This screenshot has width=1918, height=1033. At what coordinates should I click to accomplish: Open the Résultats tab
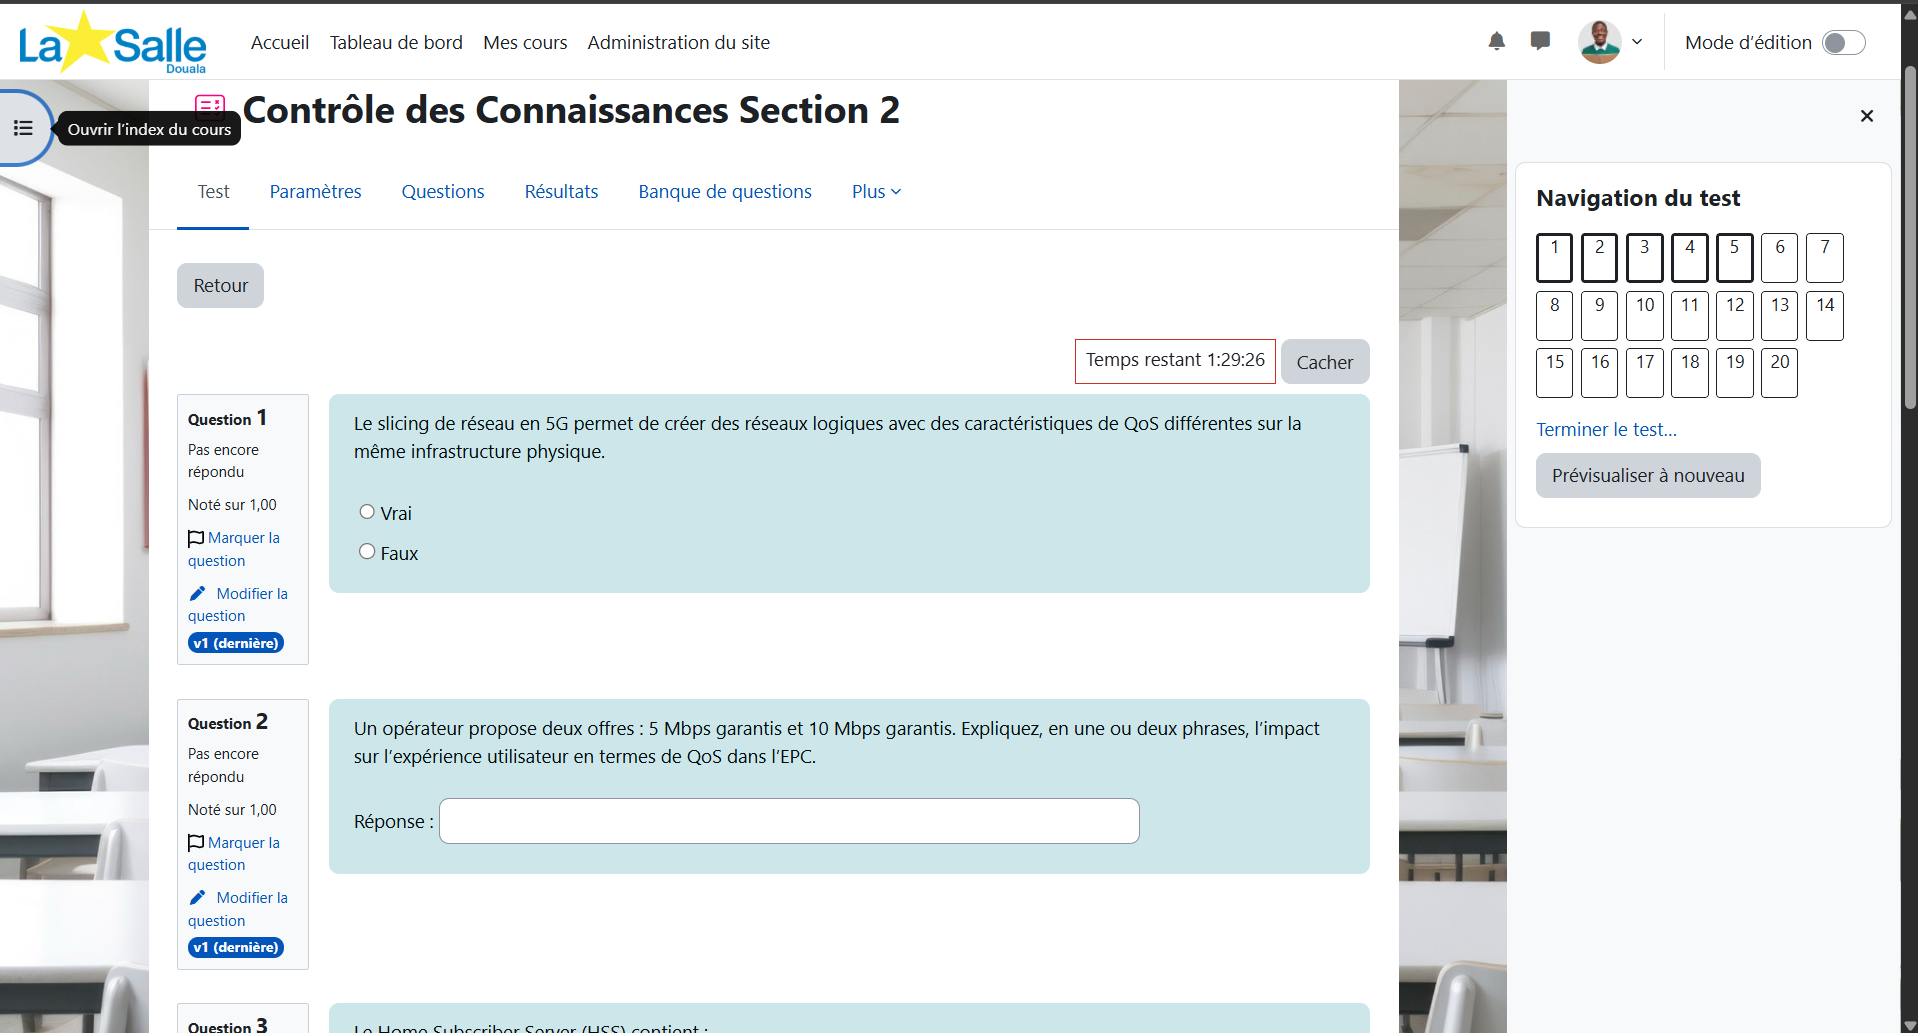pos(561,192)
